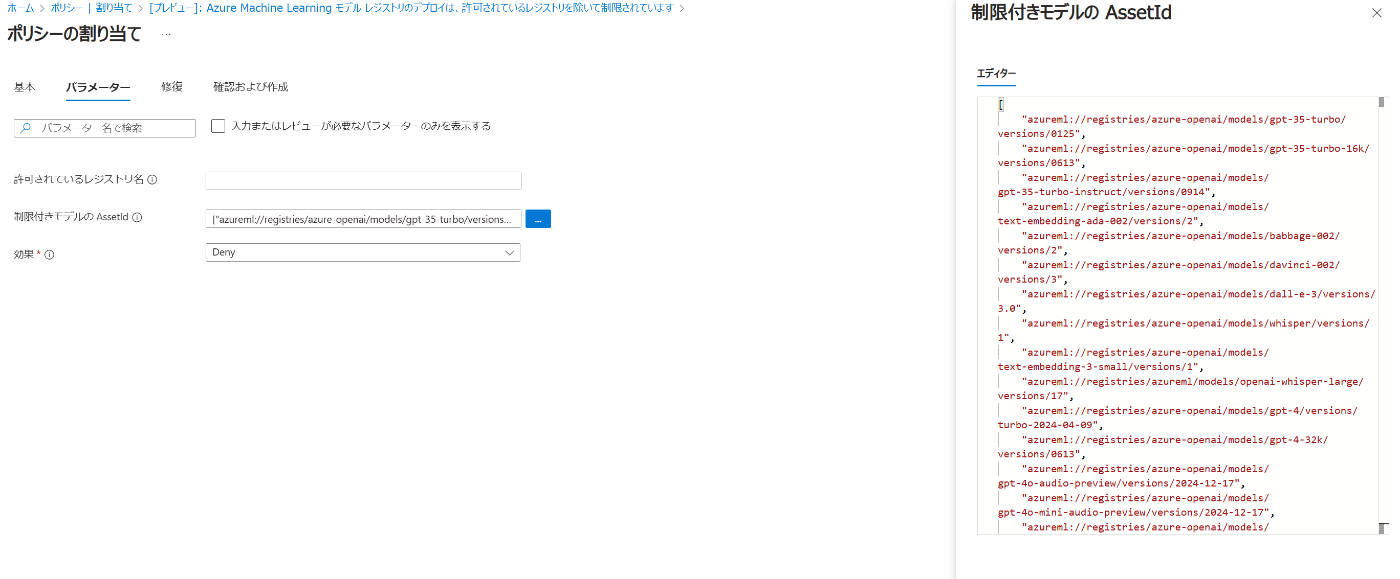Go to the 確認および作成 tab
Viewport: 1400px width, 579px height.
point(251,87)
